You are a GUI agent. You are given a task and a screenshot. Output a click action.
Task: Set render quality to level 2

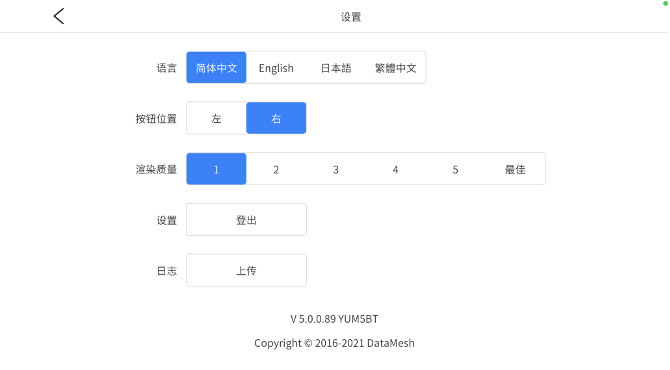tap(276, 169)
